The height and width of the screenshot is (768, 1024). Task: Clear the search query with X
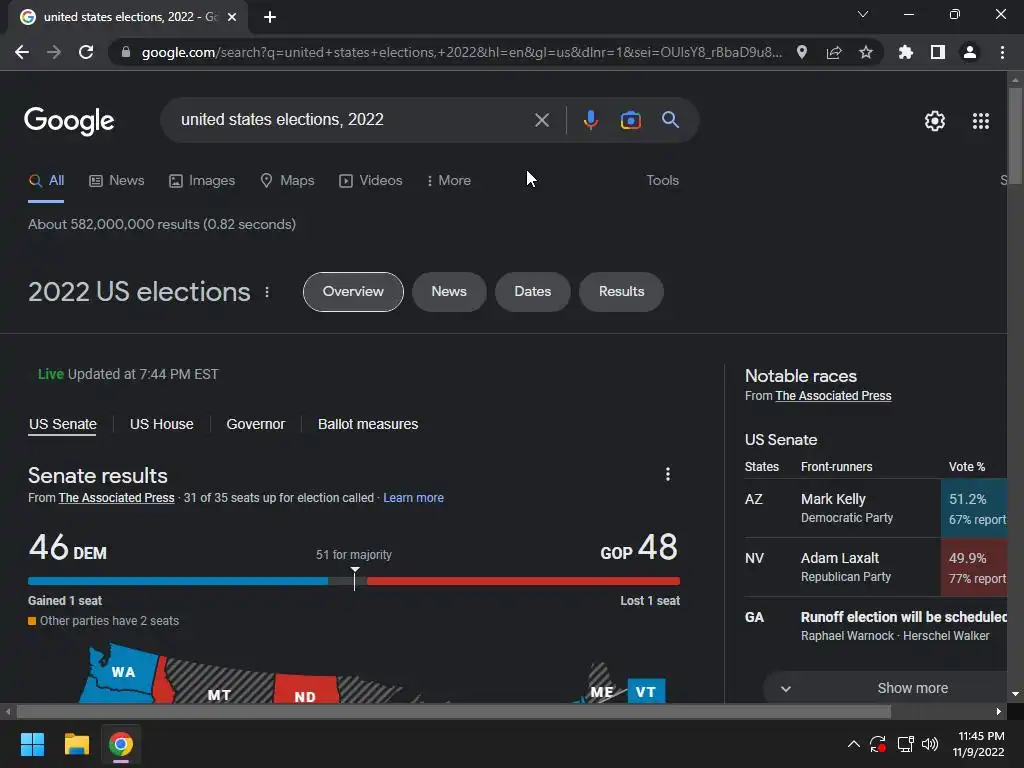[541, 120]
